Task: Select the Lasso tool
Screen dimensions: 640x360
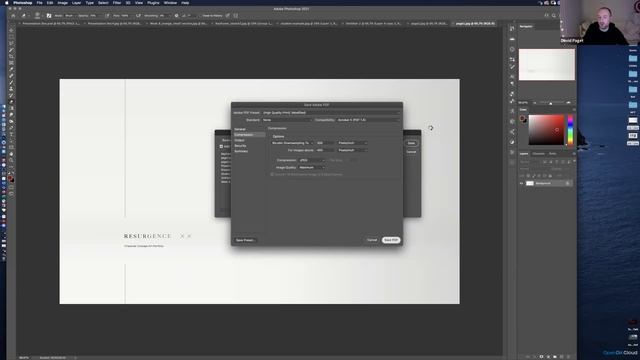Action: click(11, 43)
